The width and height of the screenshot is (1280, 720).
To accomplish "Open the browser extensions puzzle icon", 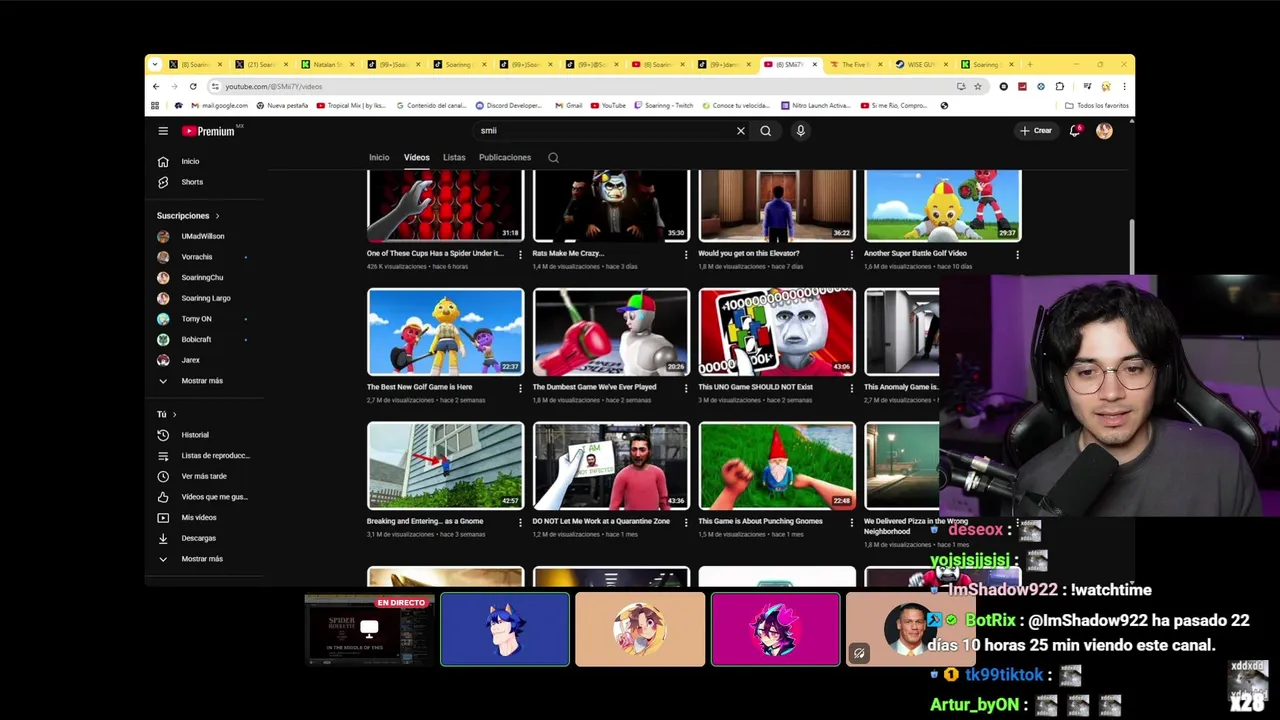I will 1060,87.
